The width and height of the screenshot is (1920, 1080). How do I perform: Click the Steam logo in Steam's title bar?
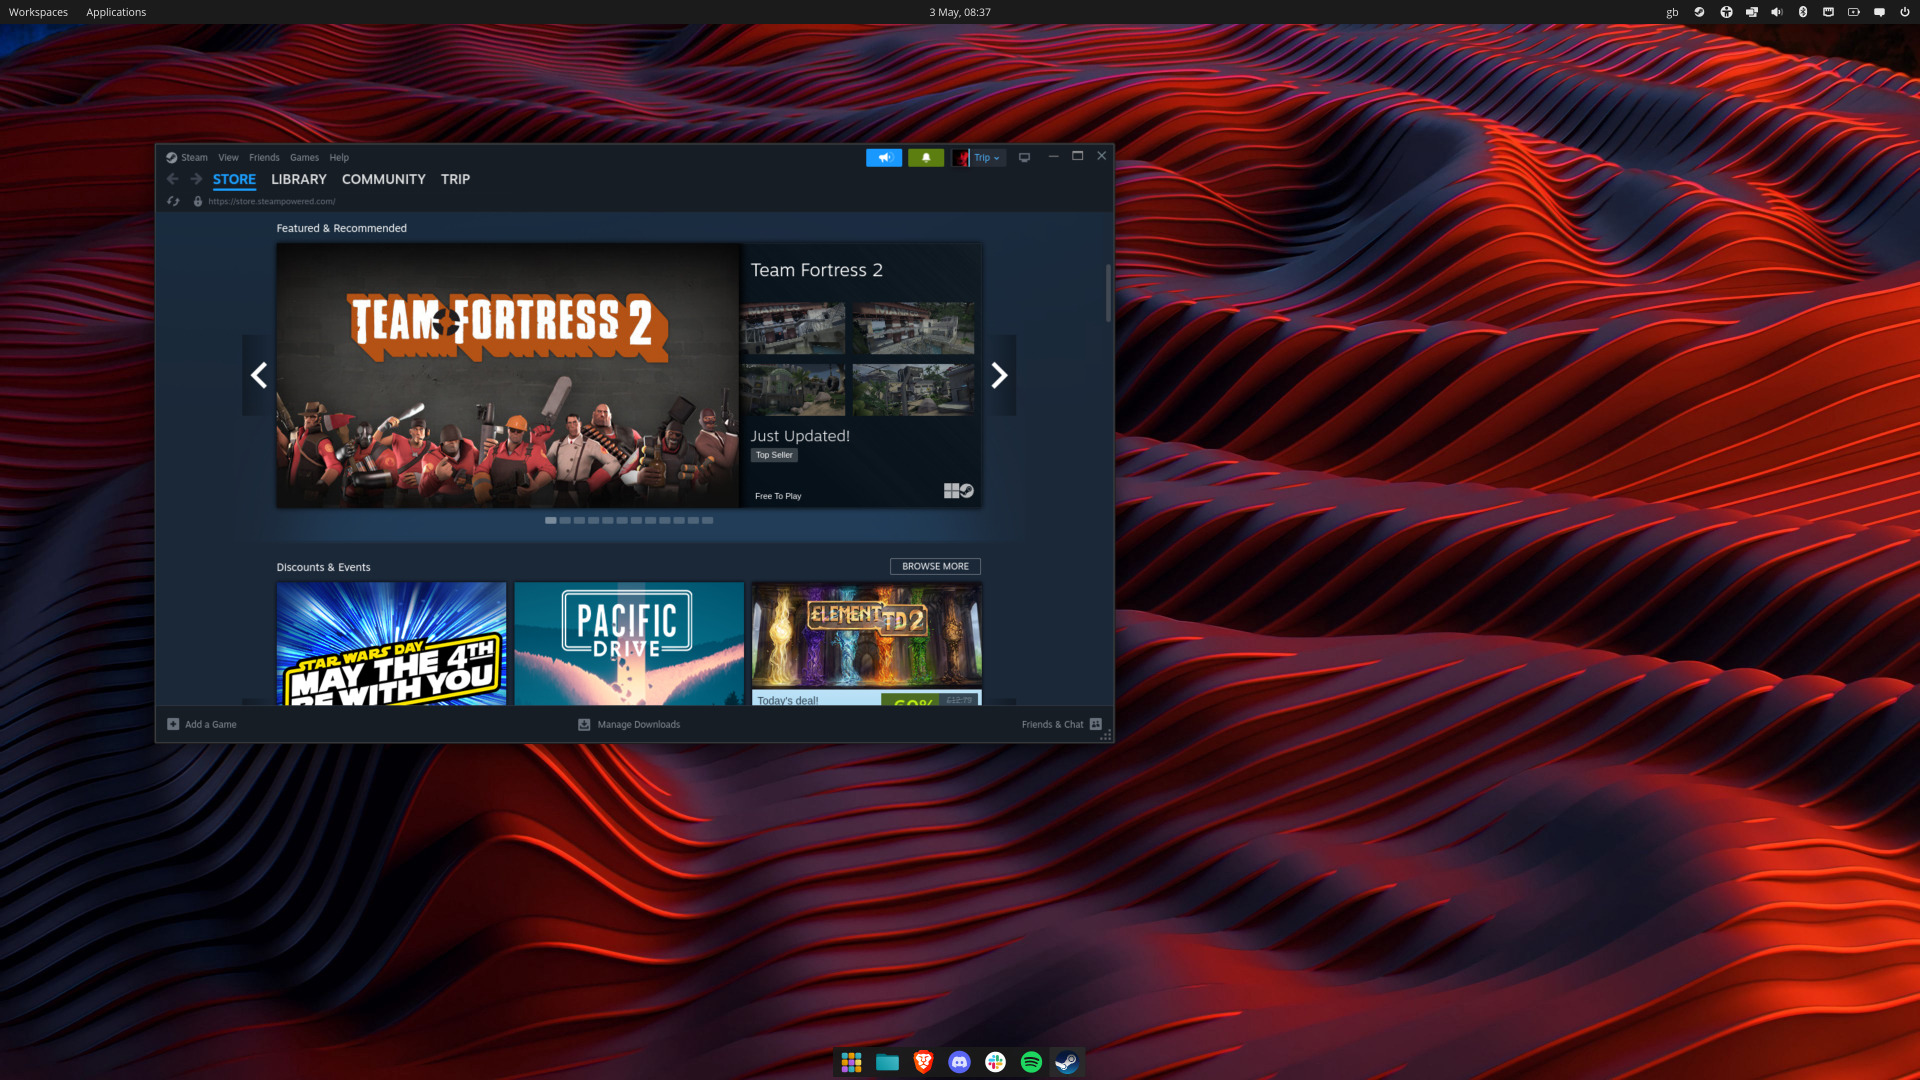click(x=172, y=157)
